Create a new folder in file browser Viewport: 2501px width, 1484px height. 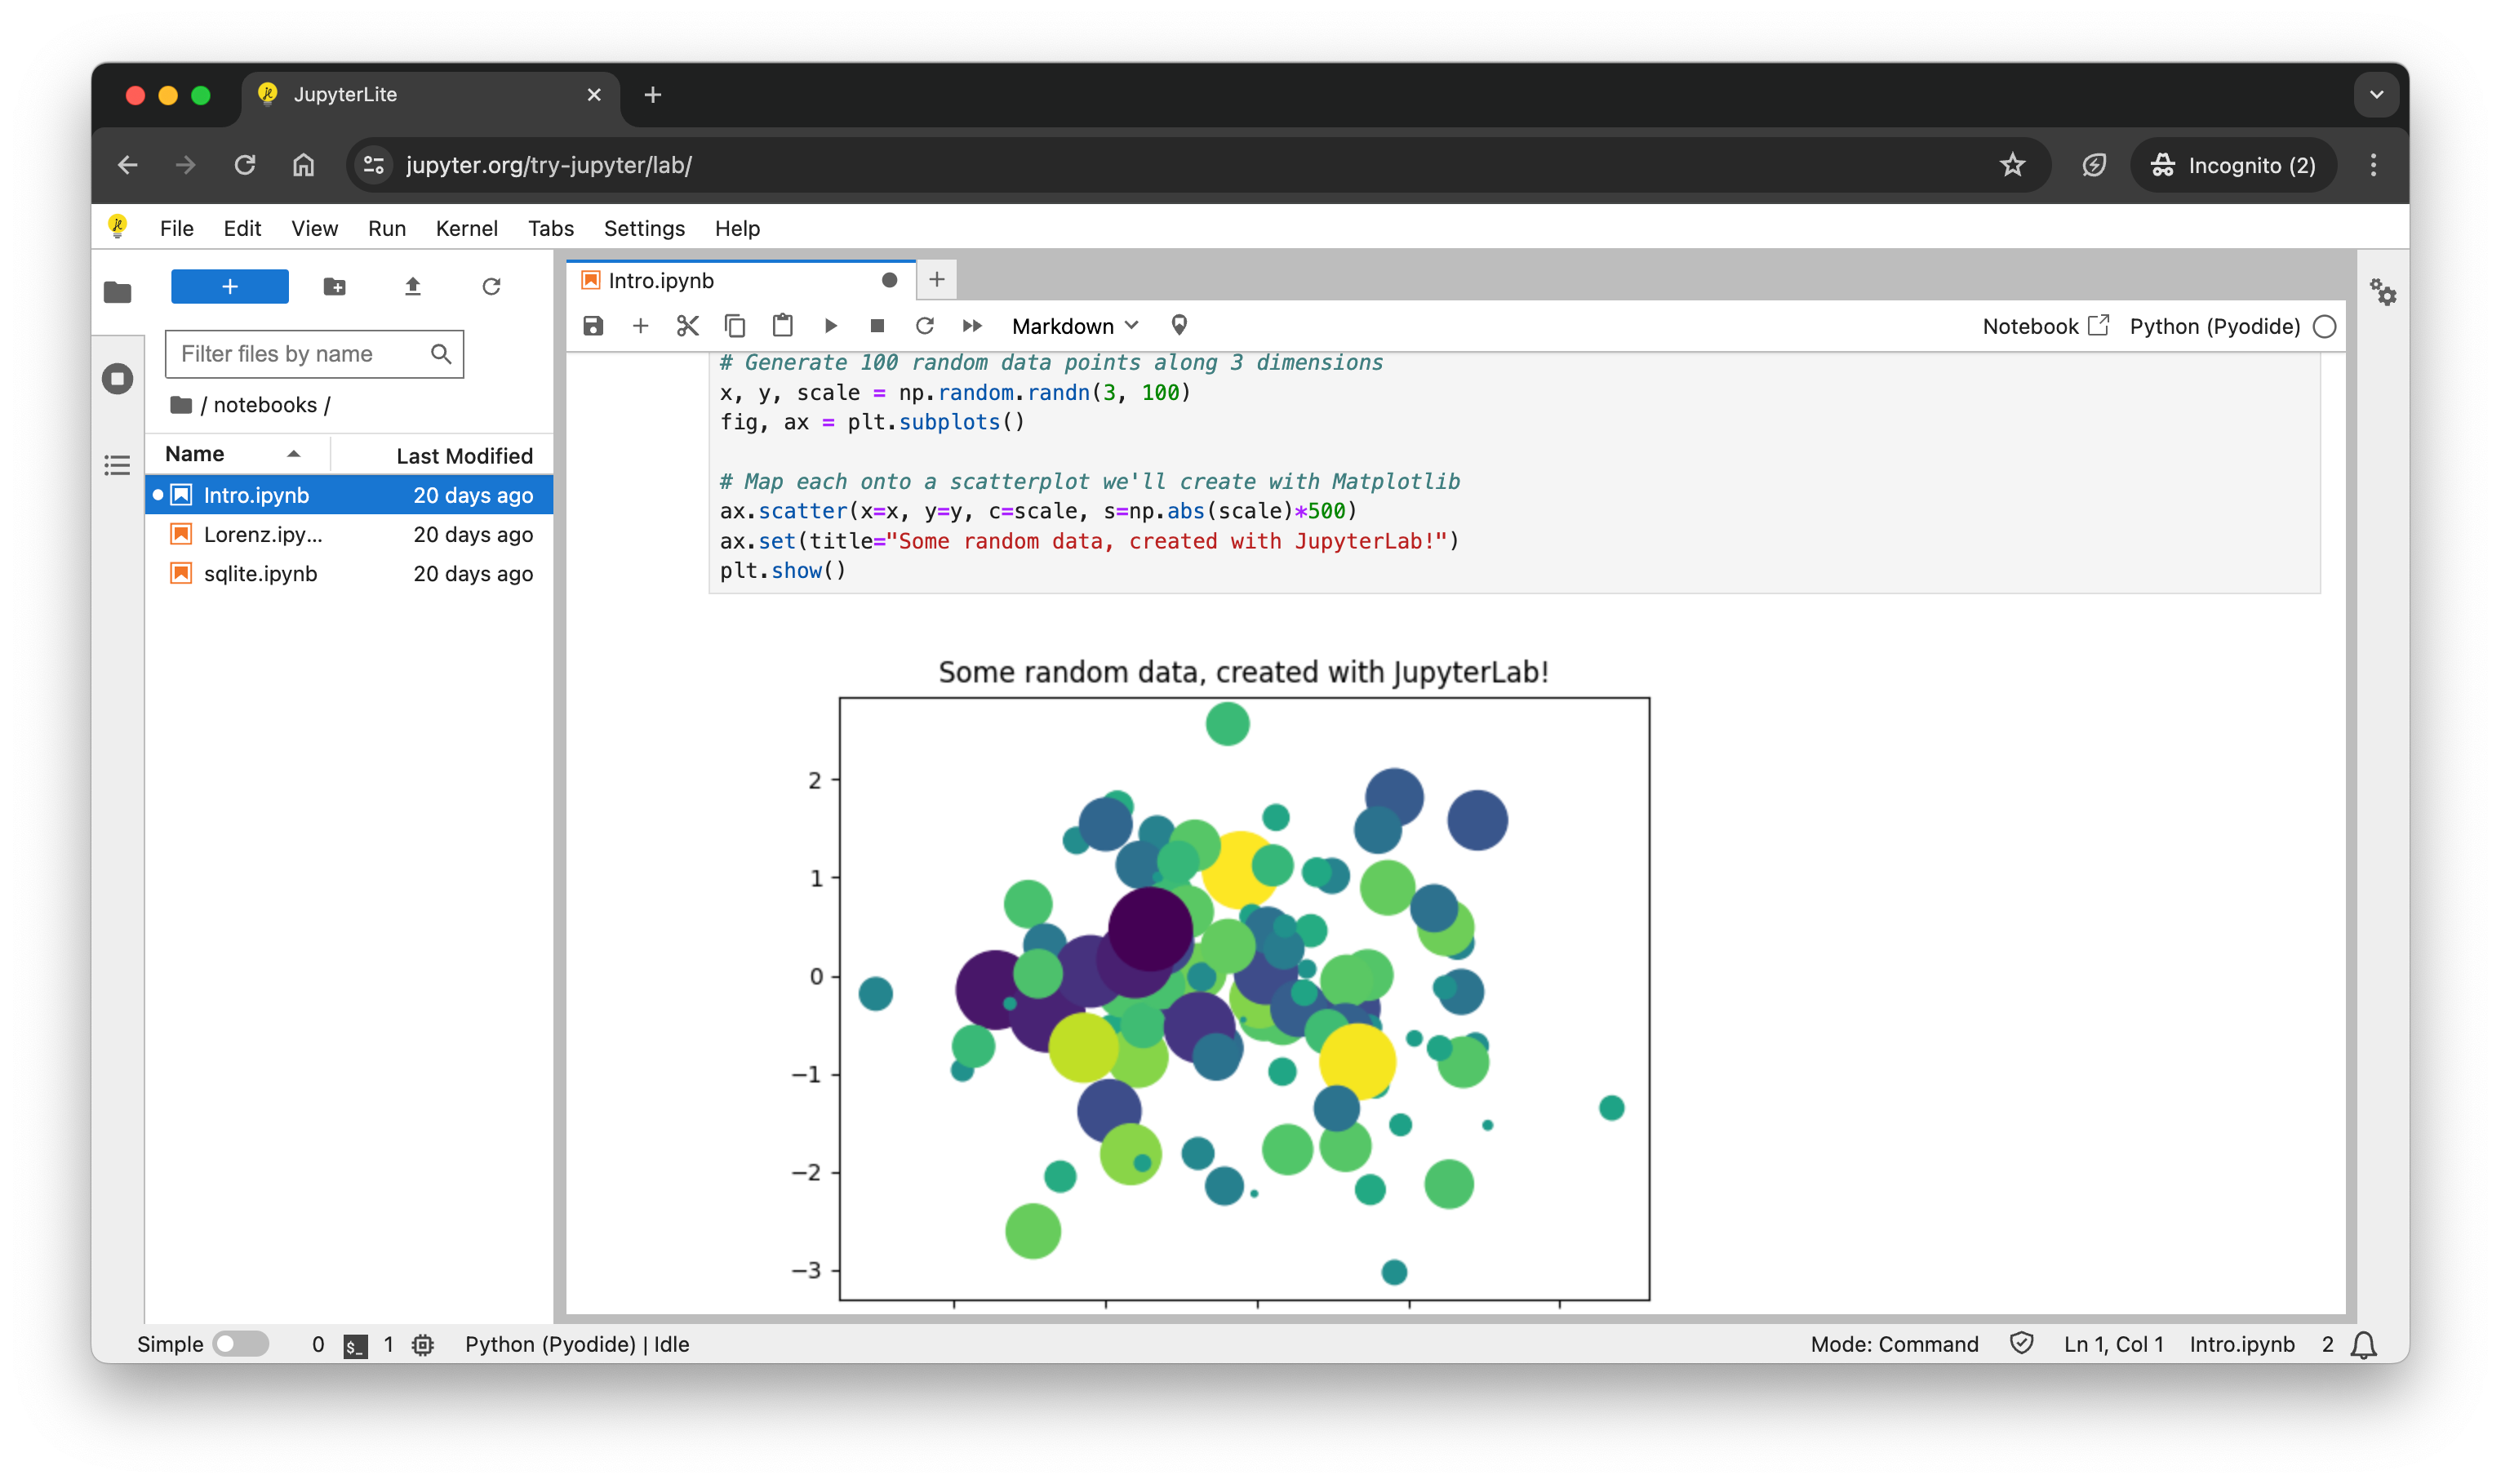pyautogui.click(x=335, y=287)
